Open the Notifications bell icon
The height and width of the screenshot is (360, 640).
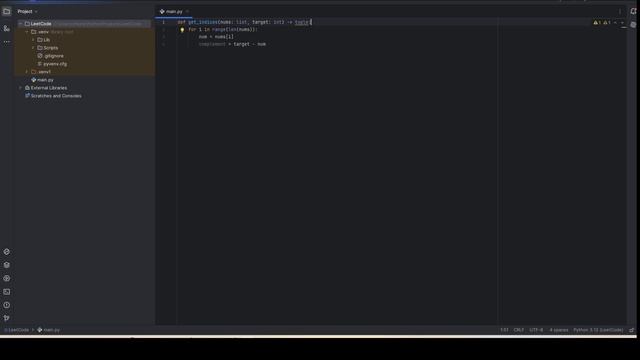[633, 11]
